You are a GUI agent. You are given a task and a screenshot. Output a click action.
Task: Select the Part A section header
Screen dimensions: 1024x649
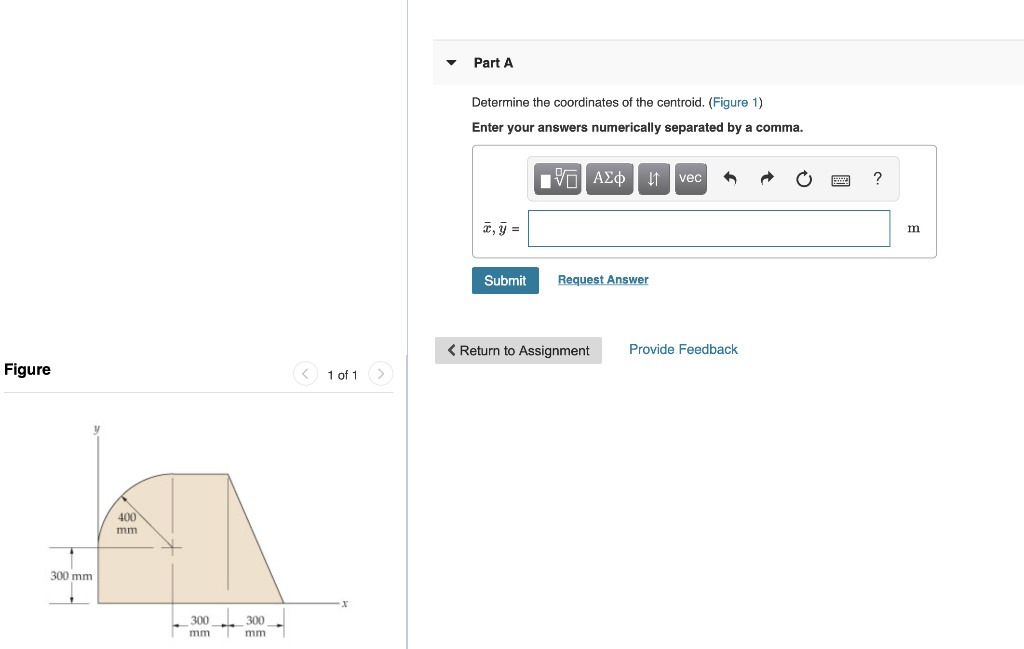[x=493, y=62]
